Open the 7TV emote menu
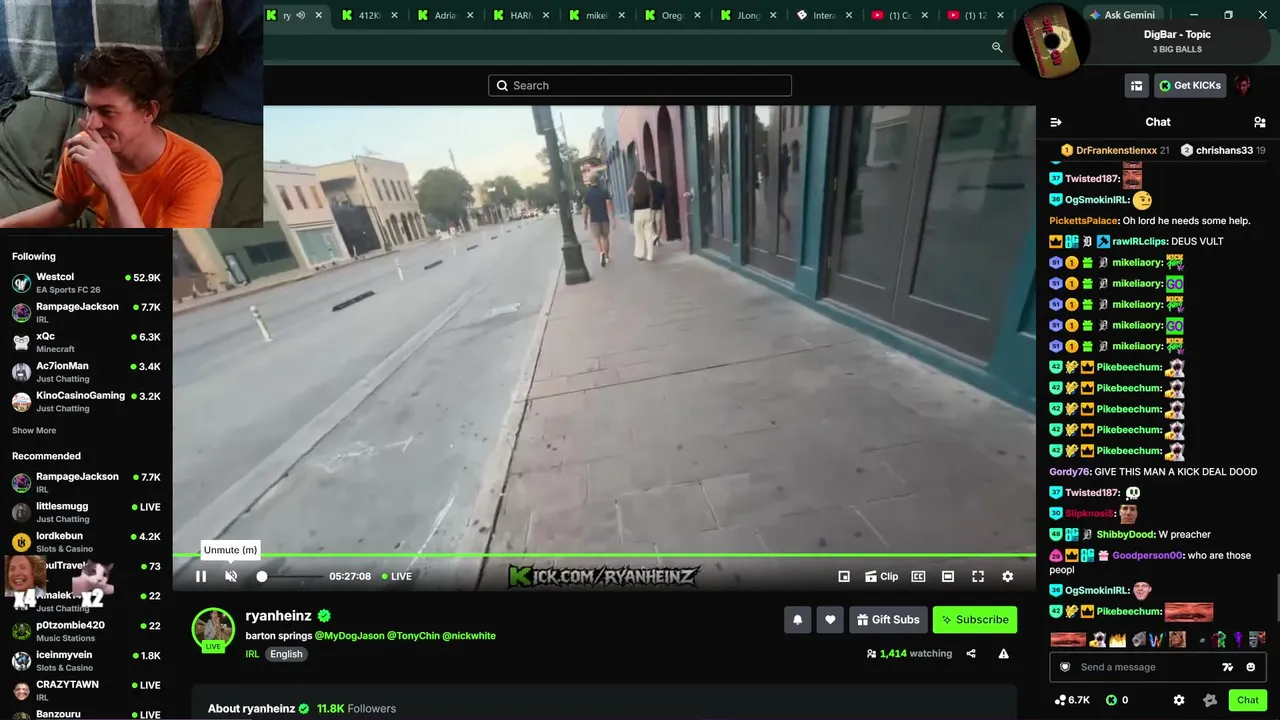Image resolution: width=1280 pixels, height=720 pixels. point(1228,667)
